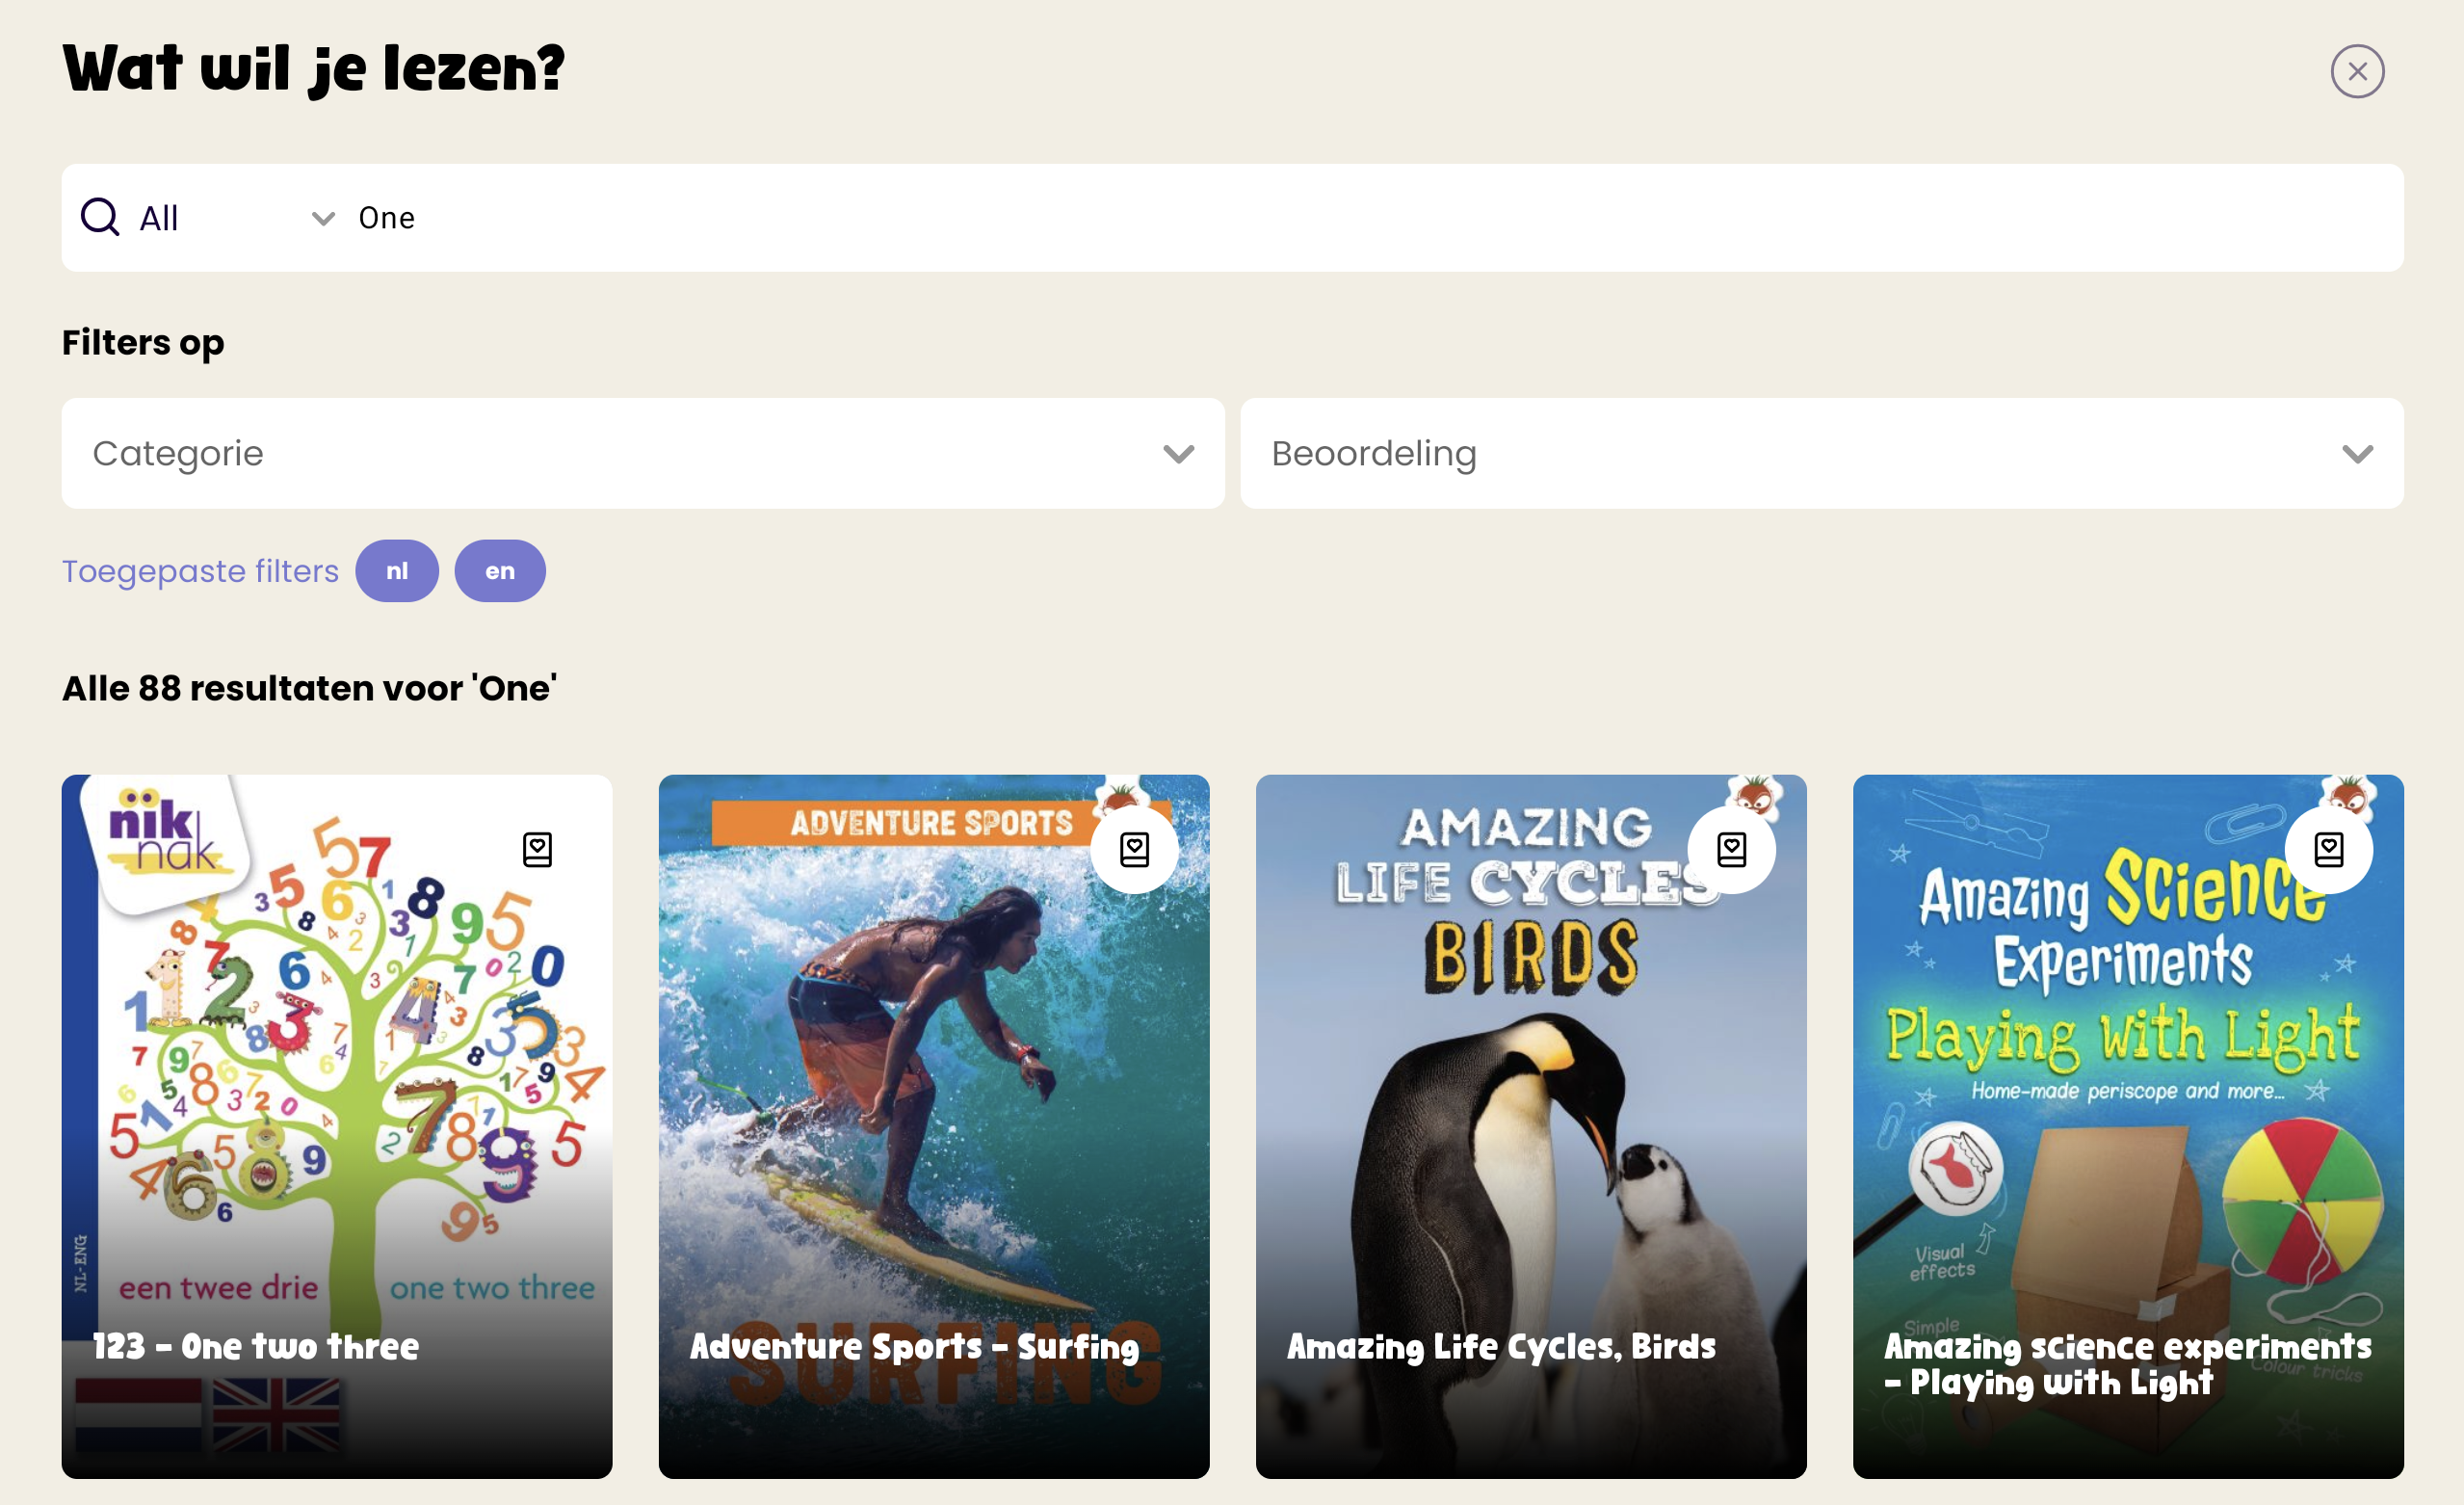Remove the nl language filter
The width and height of the screenshot is (2464, 1505).
[397, 571]
